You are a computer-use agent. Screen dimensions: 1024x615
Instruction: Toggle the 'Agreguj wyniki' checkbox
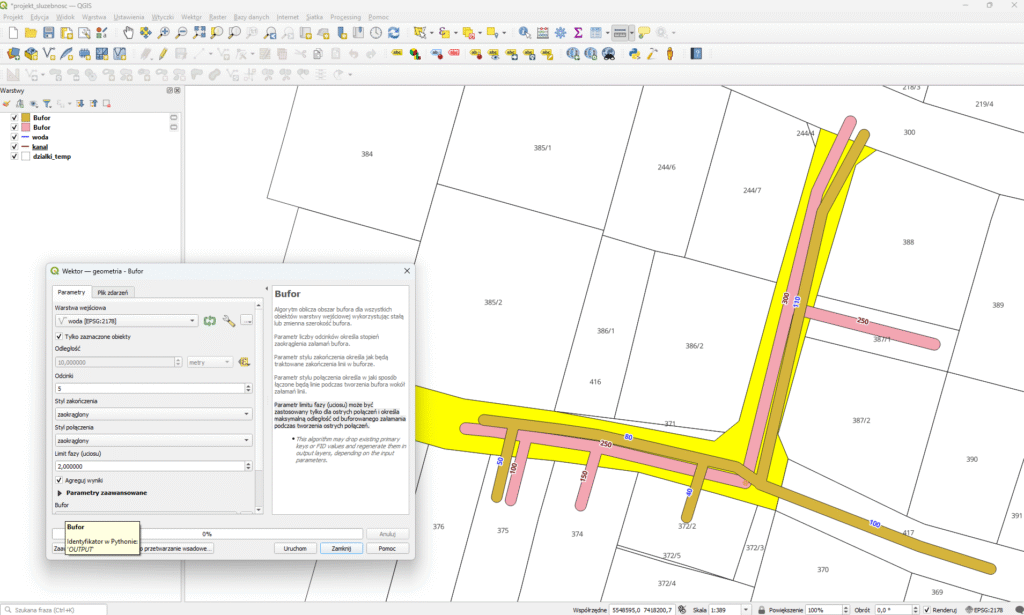click(59, 480)
